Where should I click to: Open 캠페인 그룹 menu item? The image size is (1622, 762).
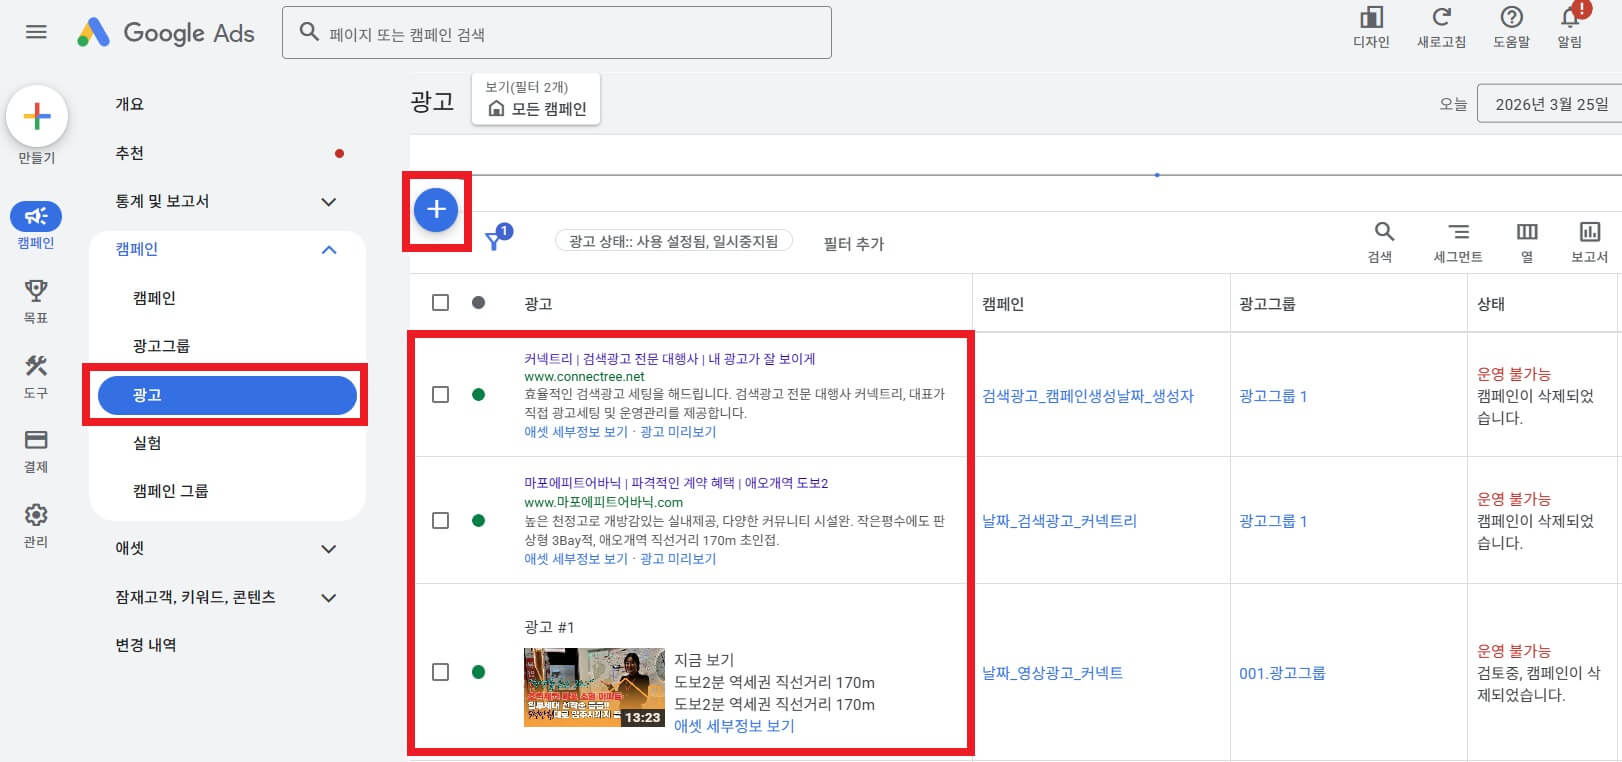[x=171, y=491]
